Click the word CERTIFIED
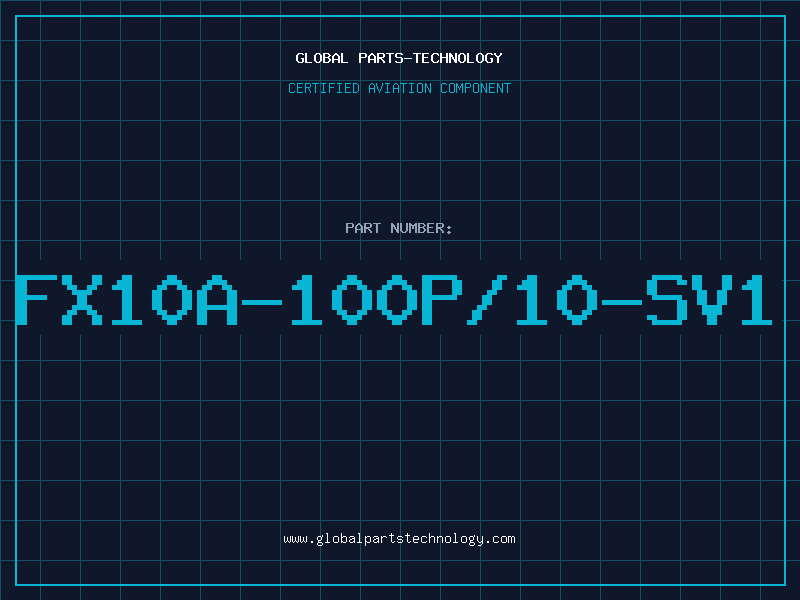 click(x=324, y=88)
